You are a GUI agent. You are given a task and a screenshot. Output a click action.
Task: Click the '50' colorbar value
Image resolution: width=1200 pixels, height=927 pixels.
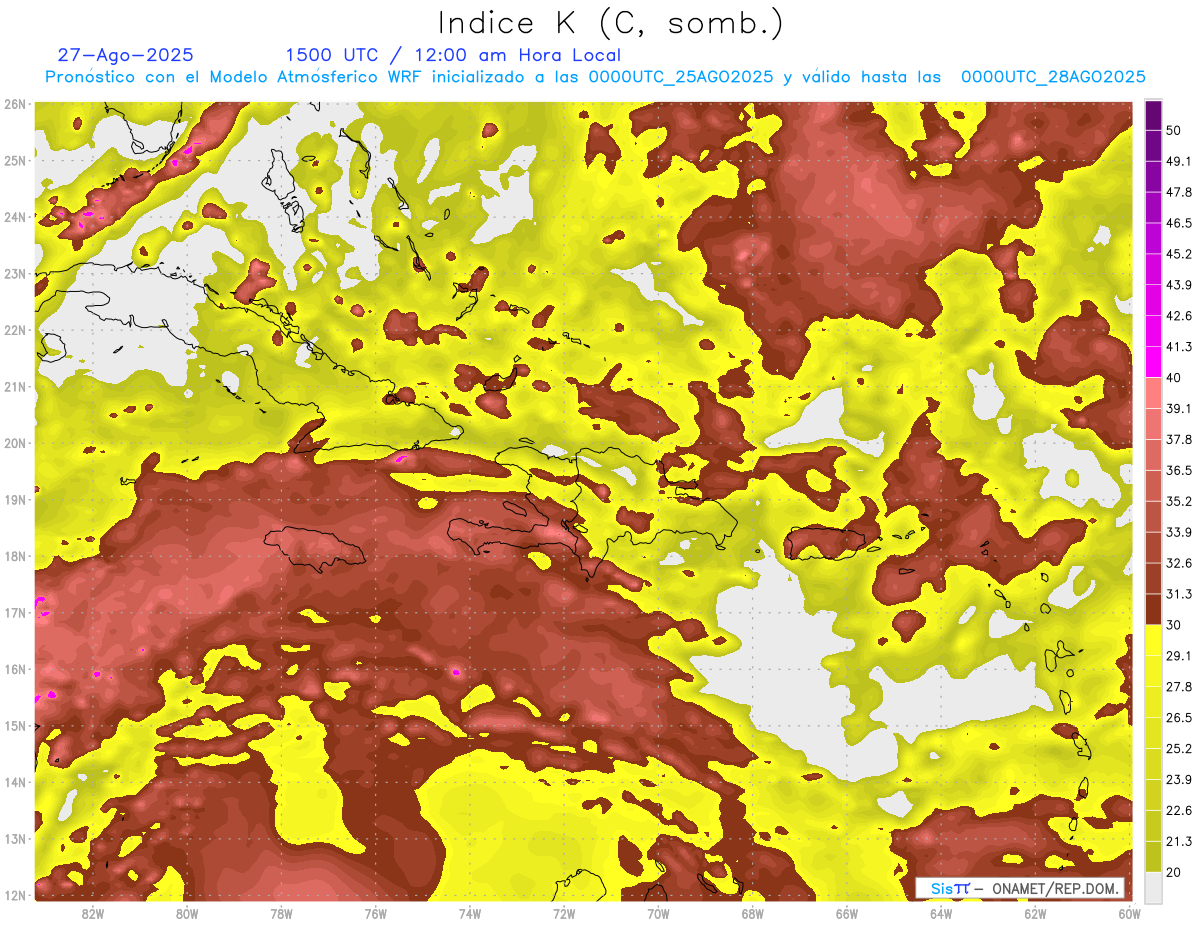(1175, 130)
